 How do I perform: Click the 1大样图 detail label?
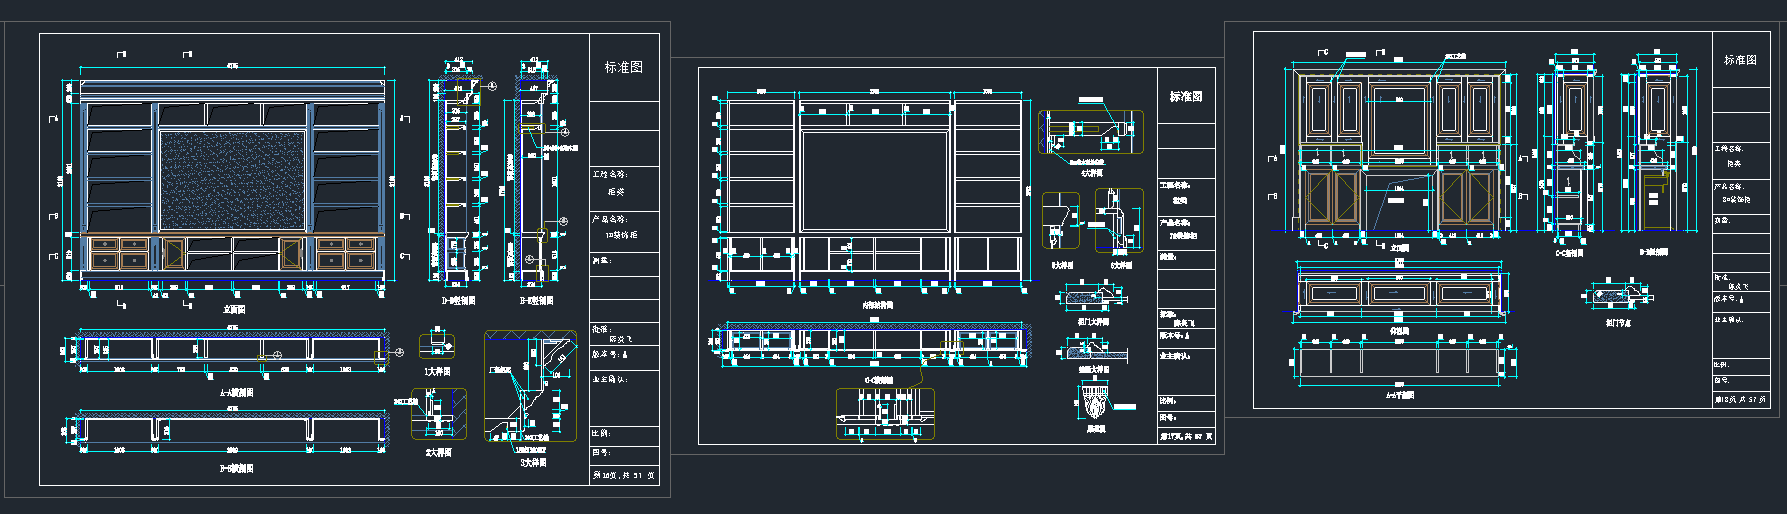[x=437, y=371]
